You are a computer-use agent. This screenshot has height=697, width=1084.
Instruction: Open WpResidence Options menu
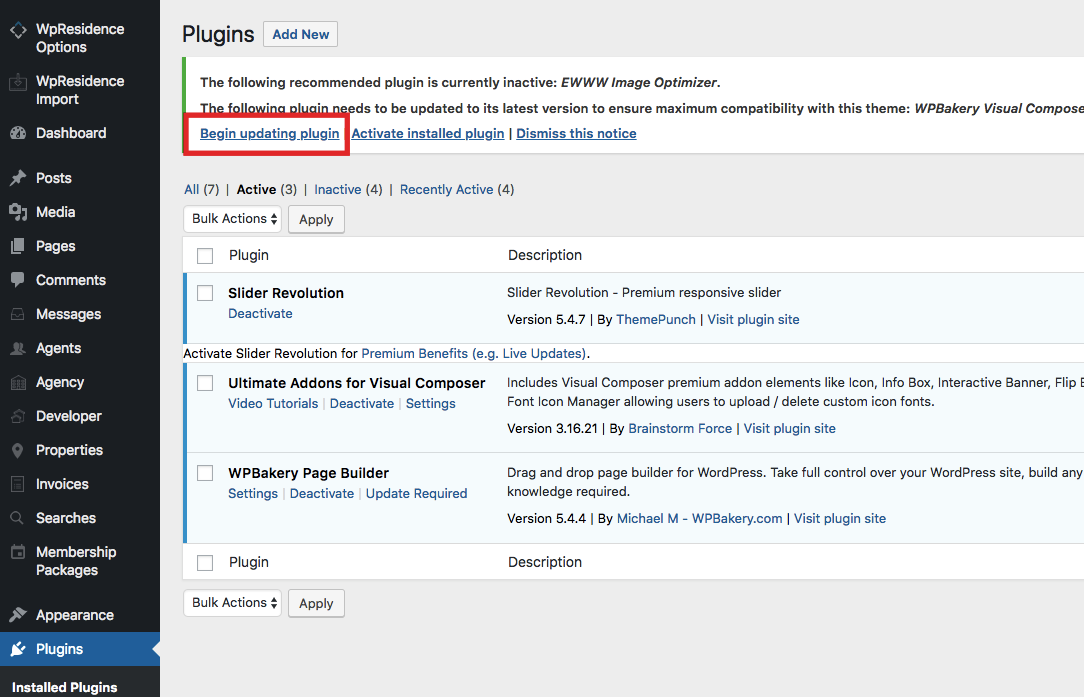click(80, 38)
